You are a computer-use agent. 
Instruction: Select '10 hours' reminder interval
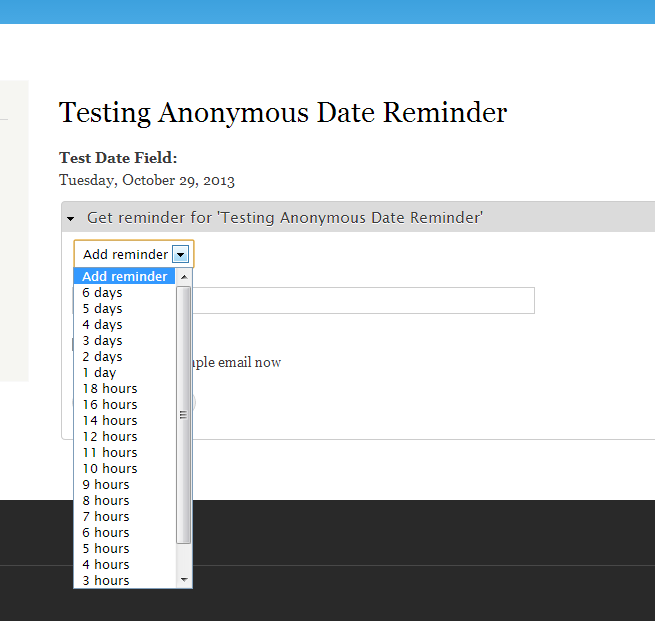pyautogui.click(x=110, y=469)
